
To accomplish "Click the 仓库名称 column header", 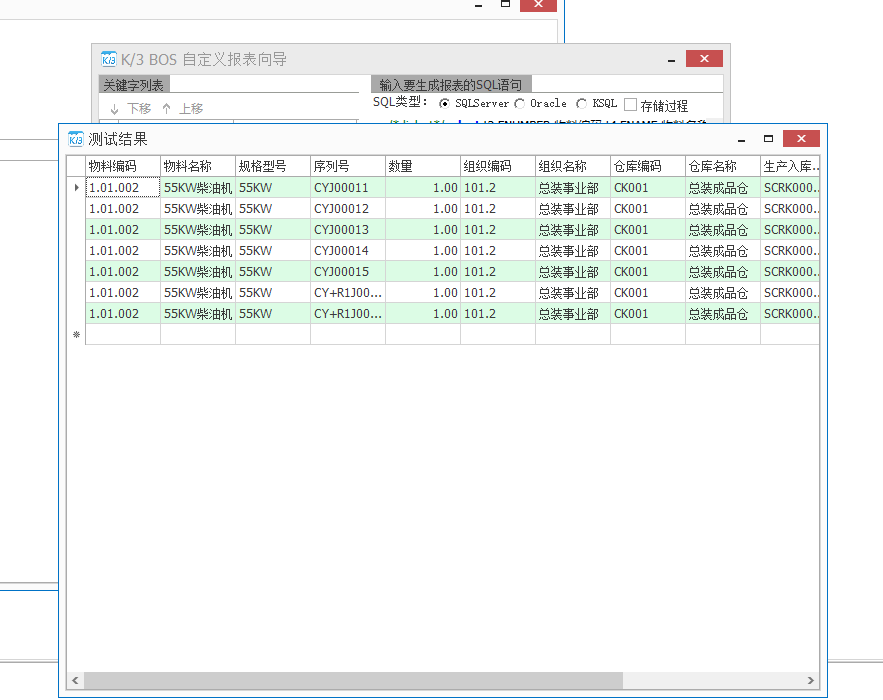I will pos(722,166).
